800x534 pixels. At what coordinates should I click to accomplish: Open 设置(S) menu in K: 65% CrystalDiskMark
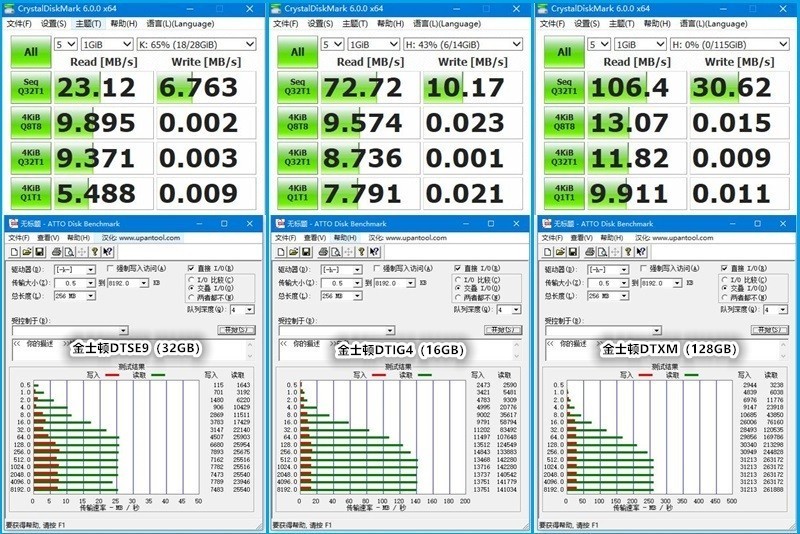point(53,23)
